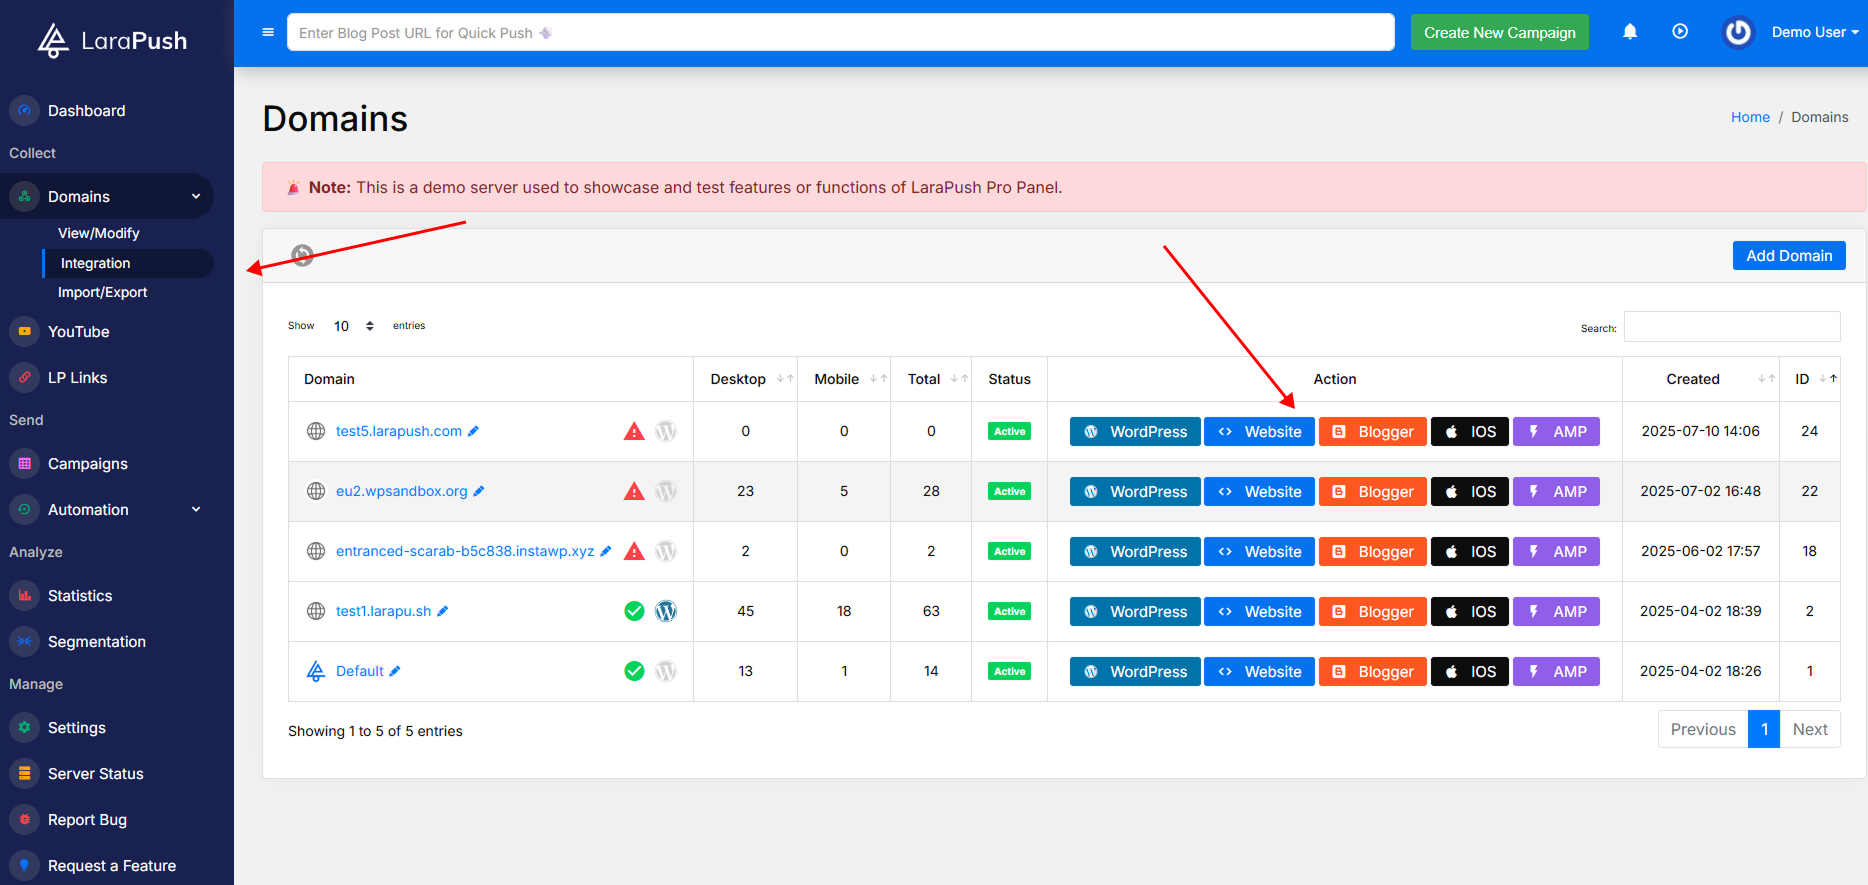Open Segmentation in sidebar

pyautogui.click(x=97, y=642)
